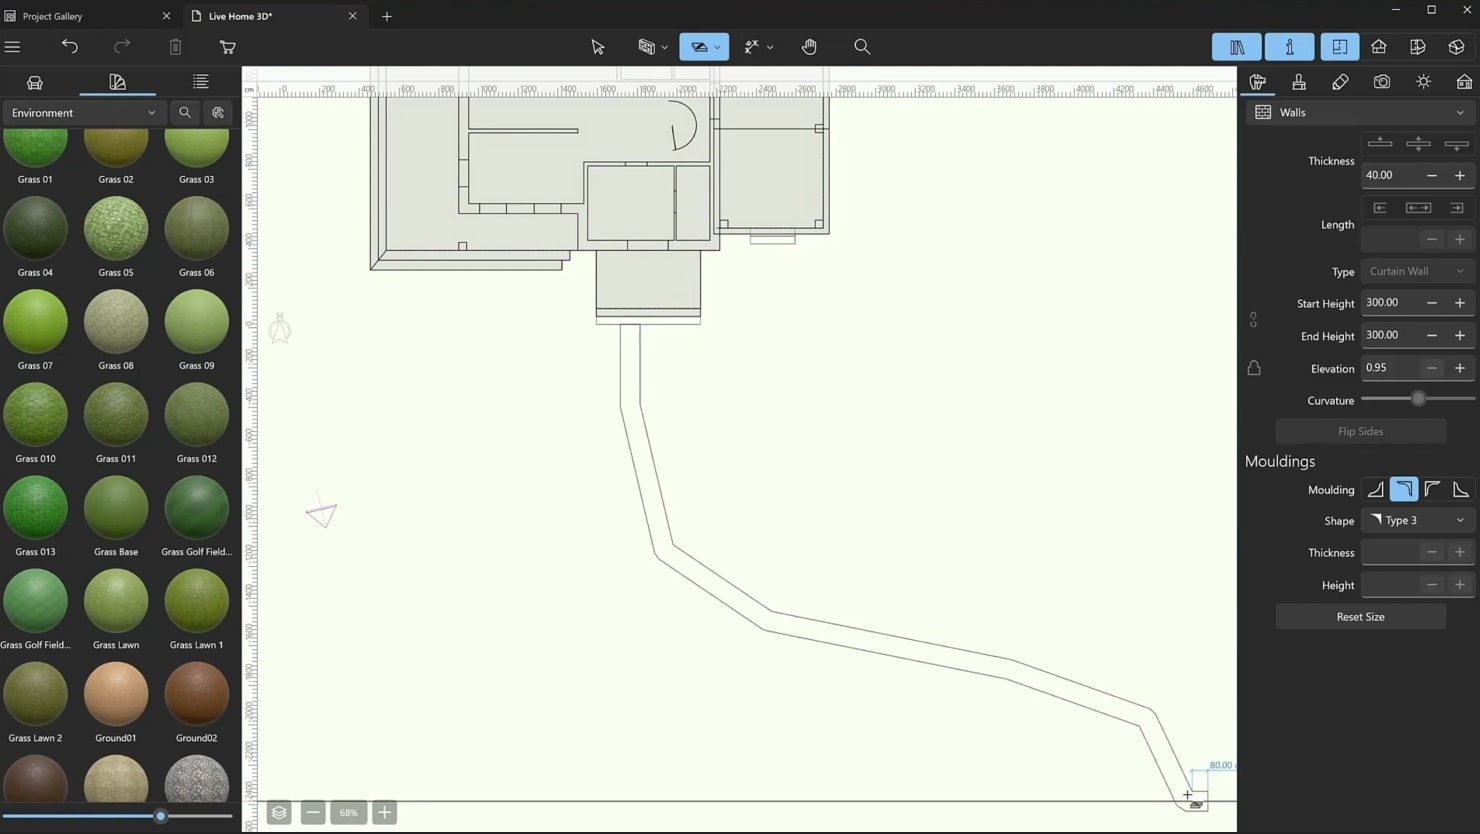Open the materials brush inspector tab
The width and height of the screenshot is (1480, 834).
(x=1340, y=82)
